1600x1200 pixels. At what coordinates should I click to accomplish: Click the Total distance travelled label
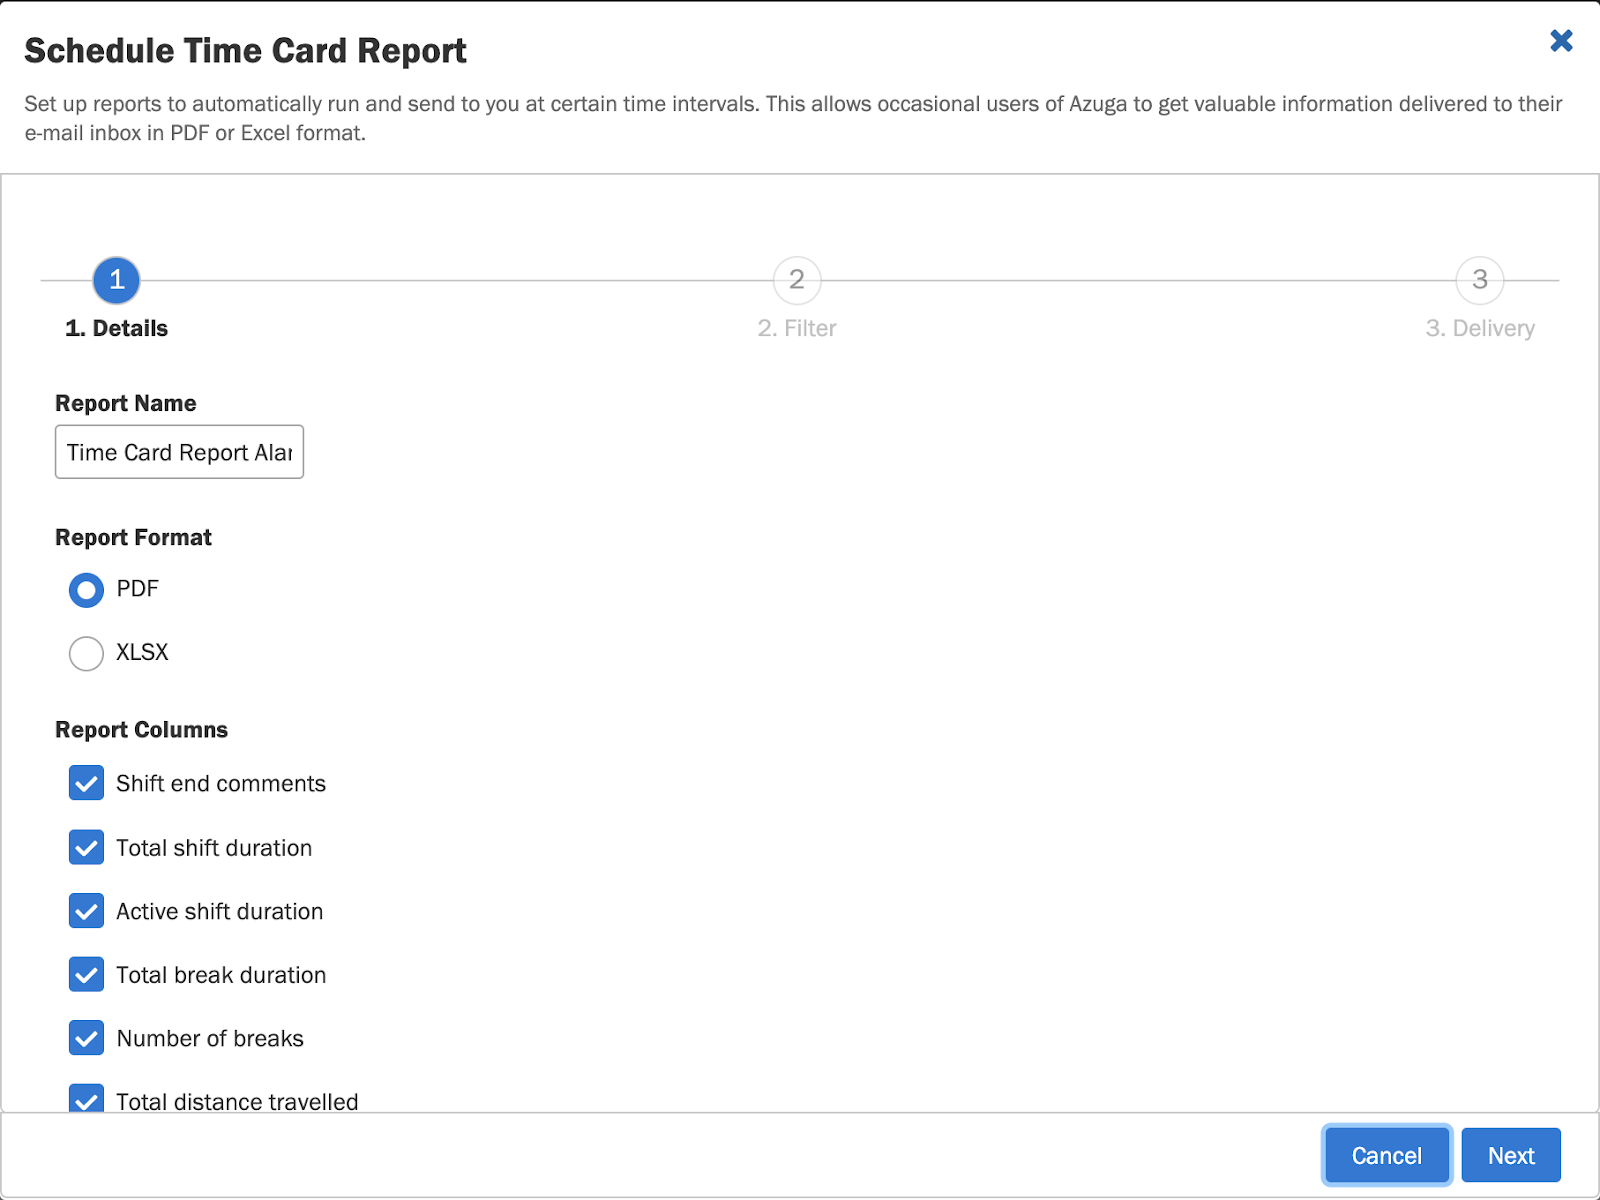(x=237, y=1101)
